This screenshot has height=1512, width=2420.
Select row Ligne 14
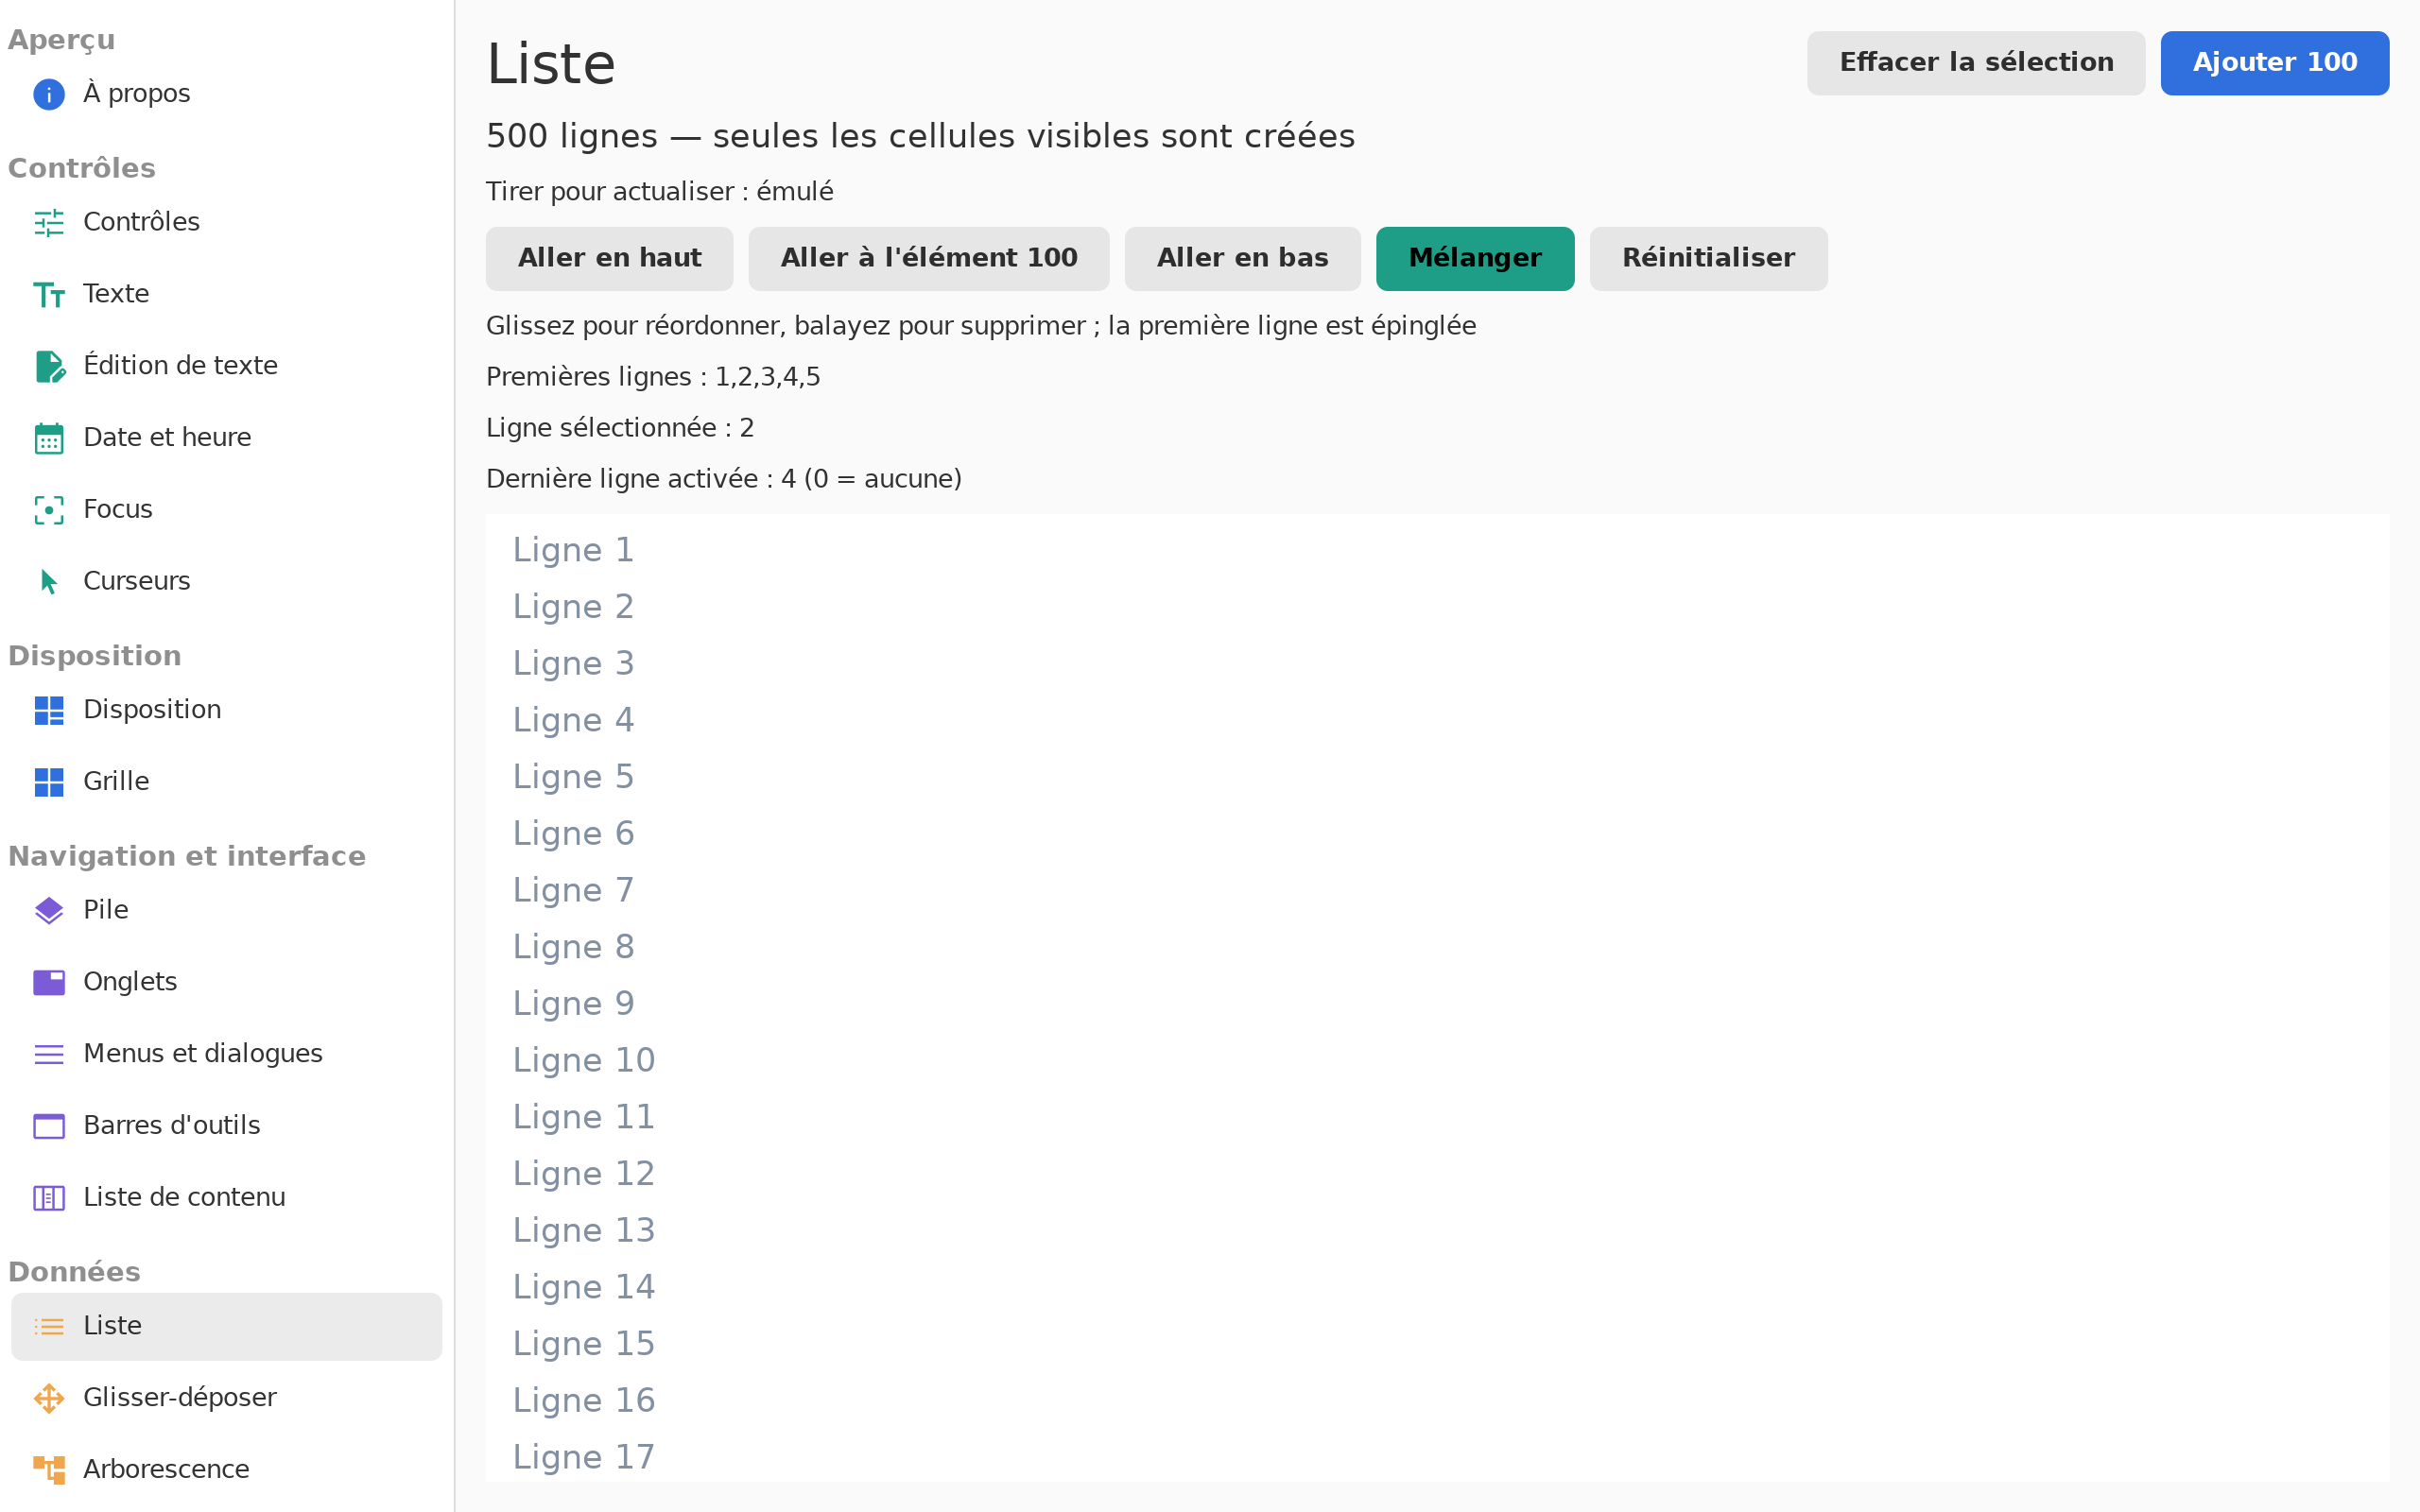[x=1437, y=1287]
